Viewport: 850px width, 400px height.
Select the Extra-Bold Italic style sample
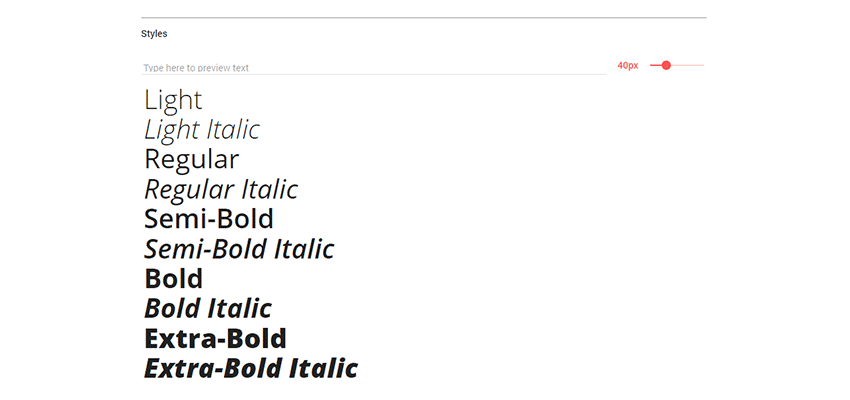[x=251, y=368]
